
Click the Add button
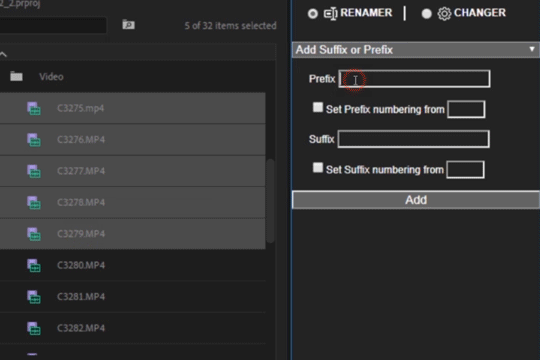[416, 200]
